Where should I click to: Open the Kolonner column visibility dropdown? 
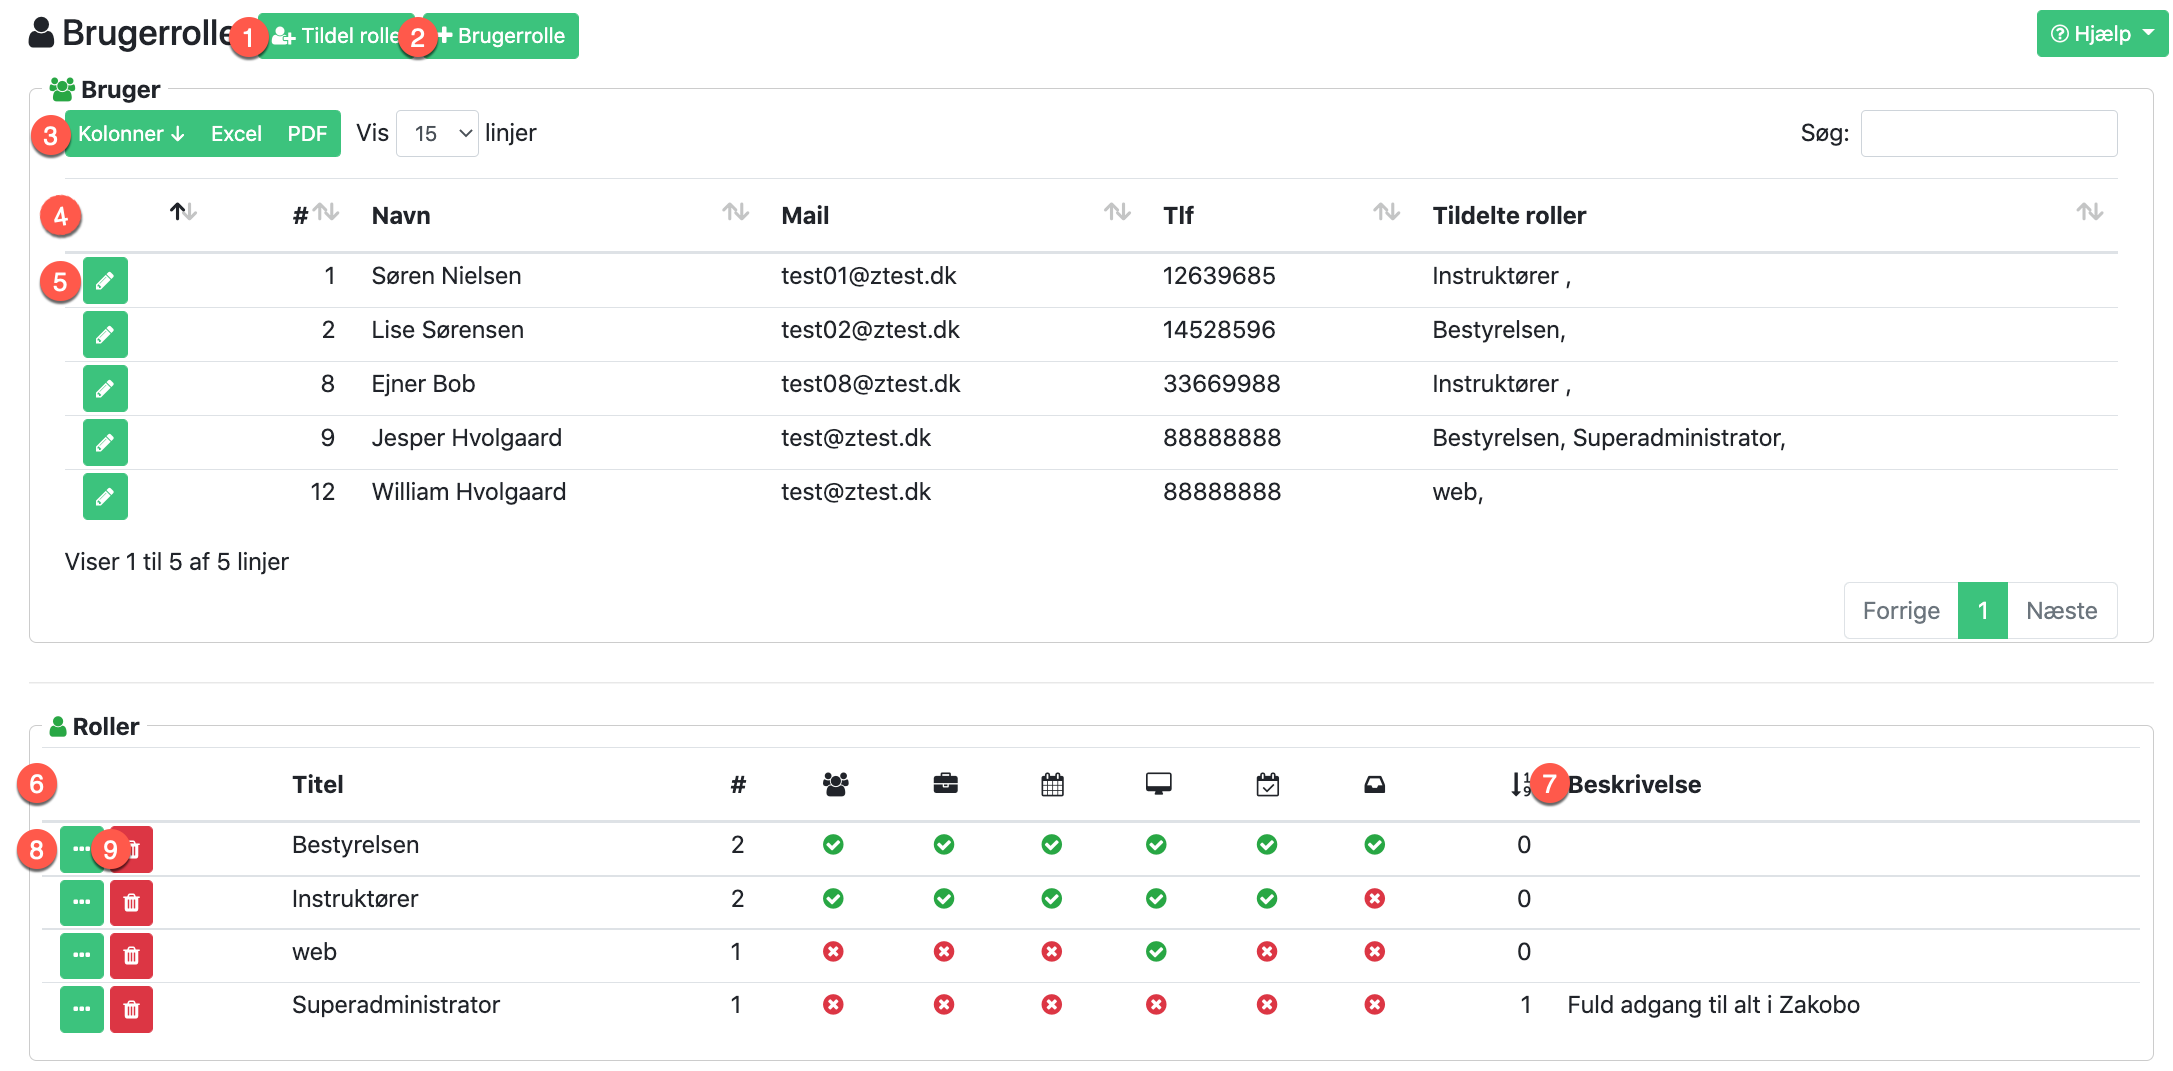[x=130, y=134]
